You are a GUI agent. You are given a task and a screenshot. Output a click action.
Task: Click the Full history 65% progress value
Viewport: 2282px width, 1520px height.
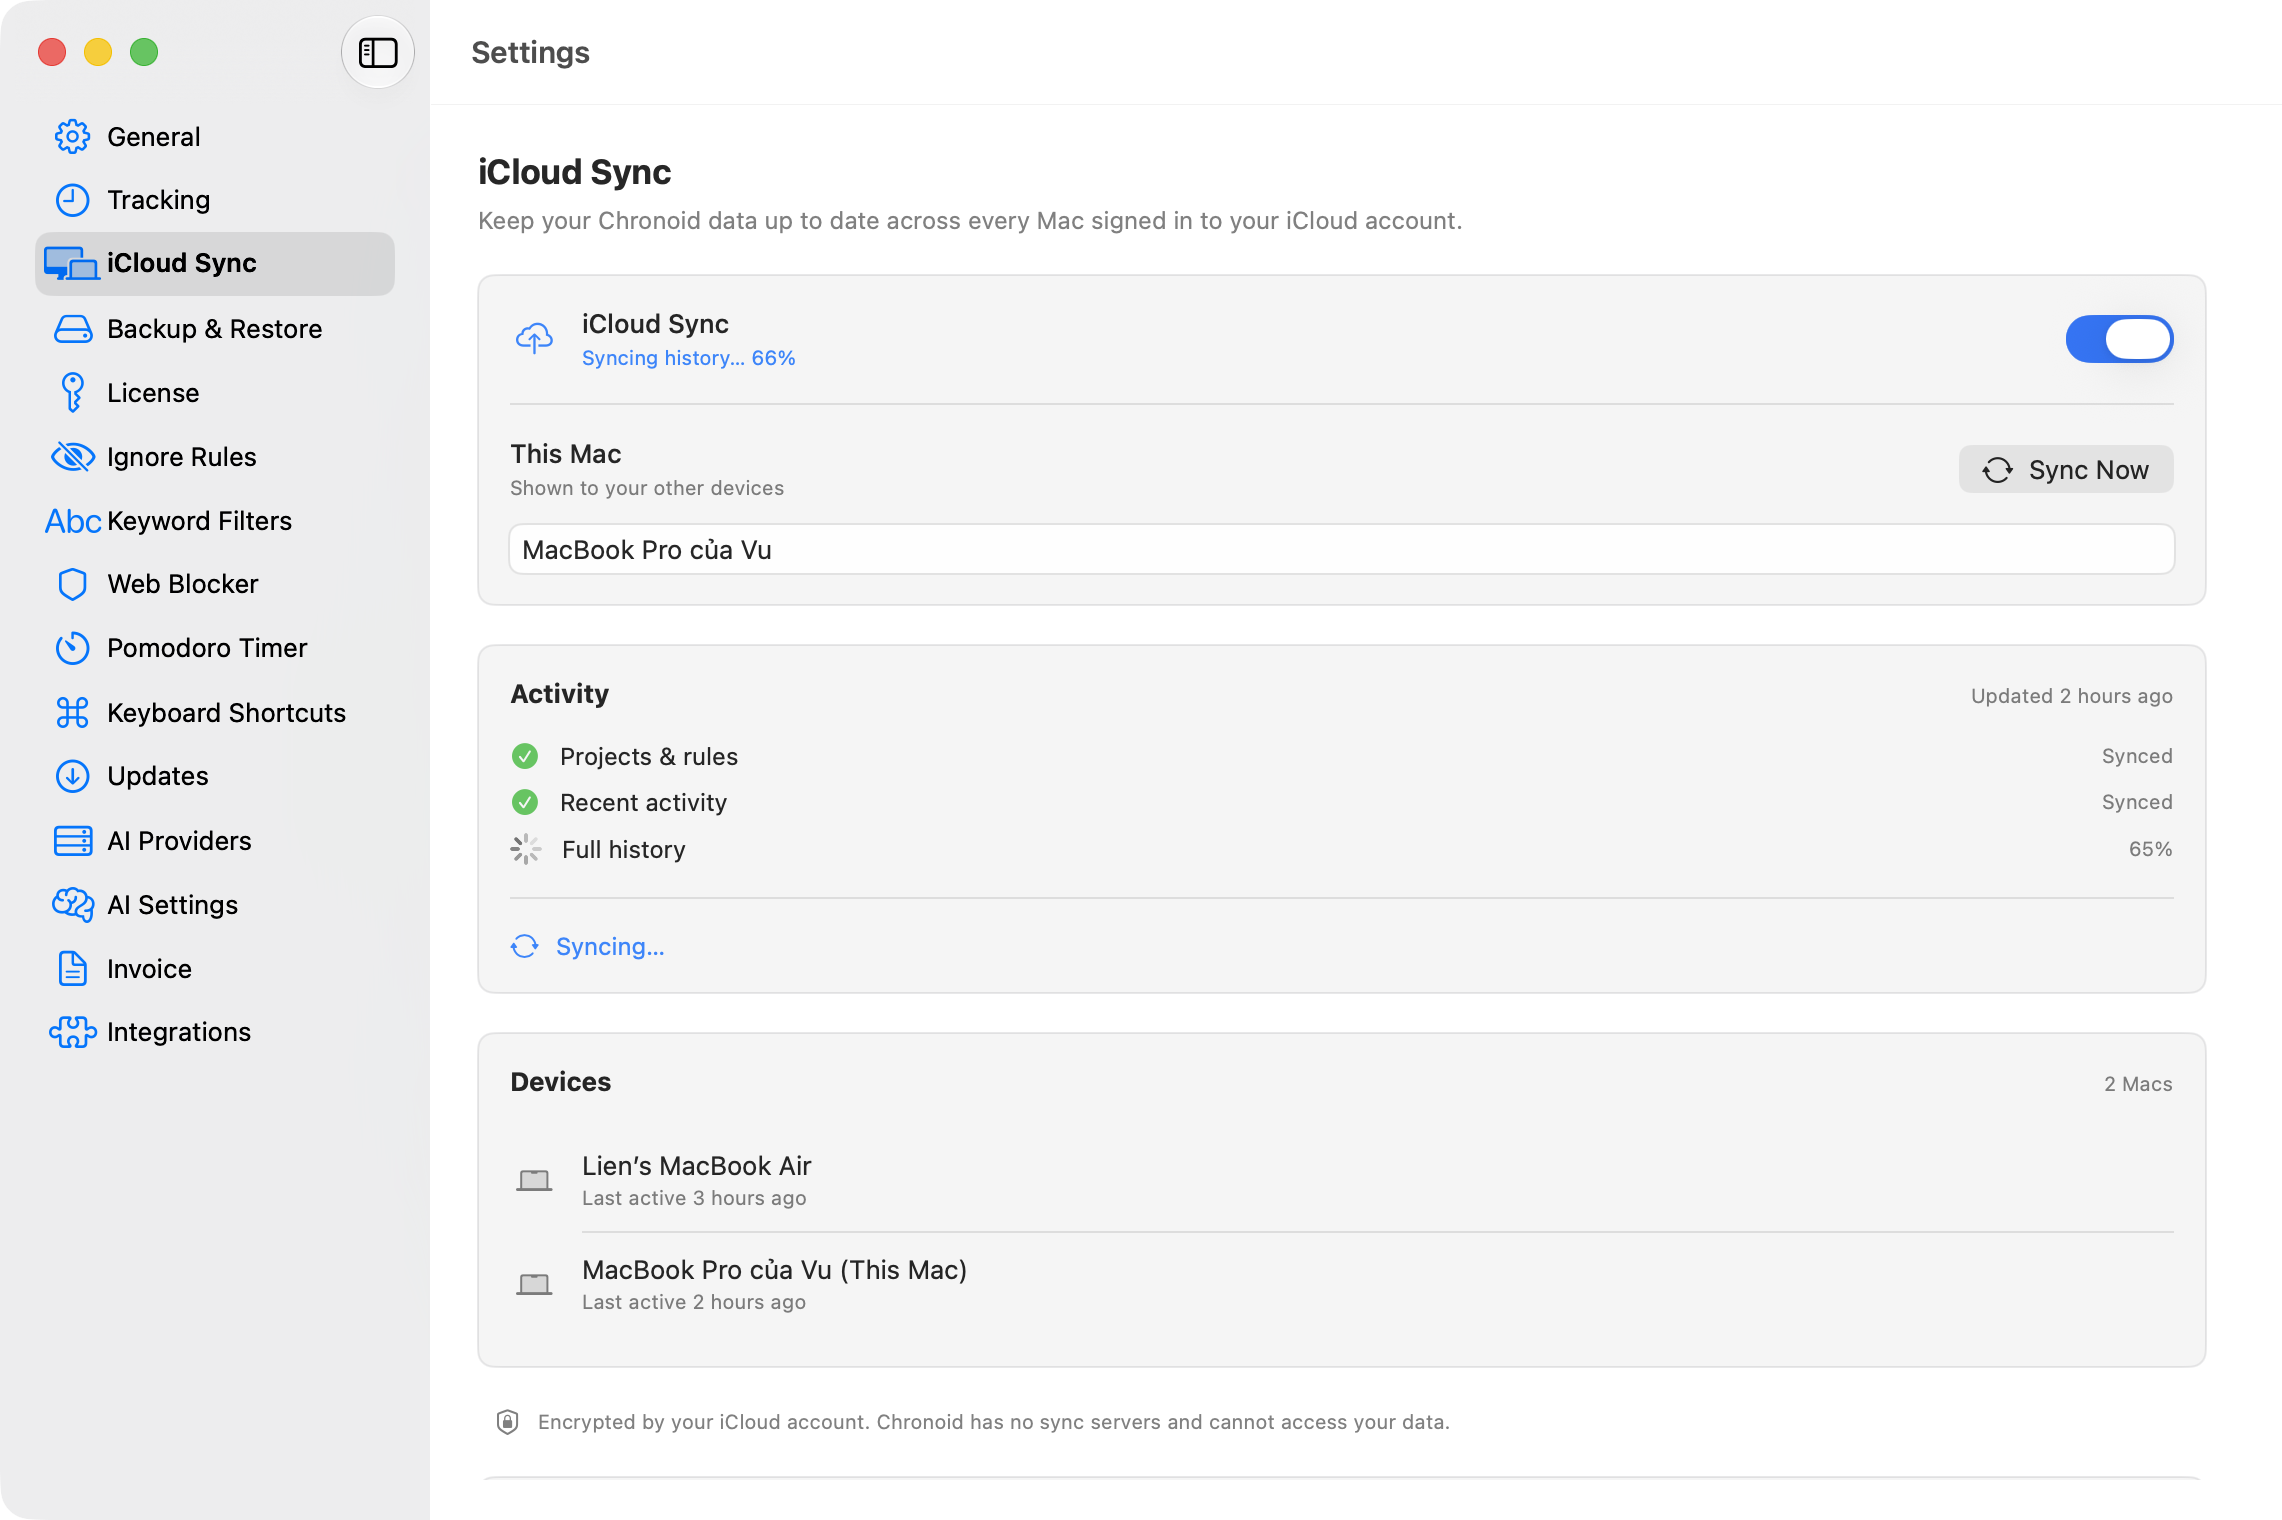[2150, 849]
